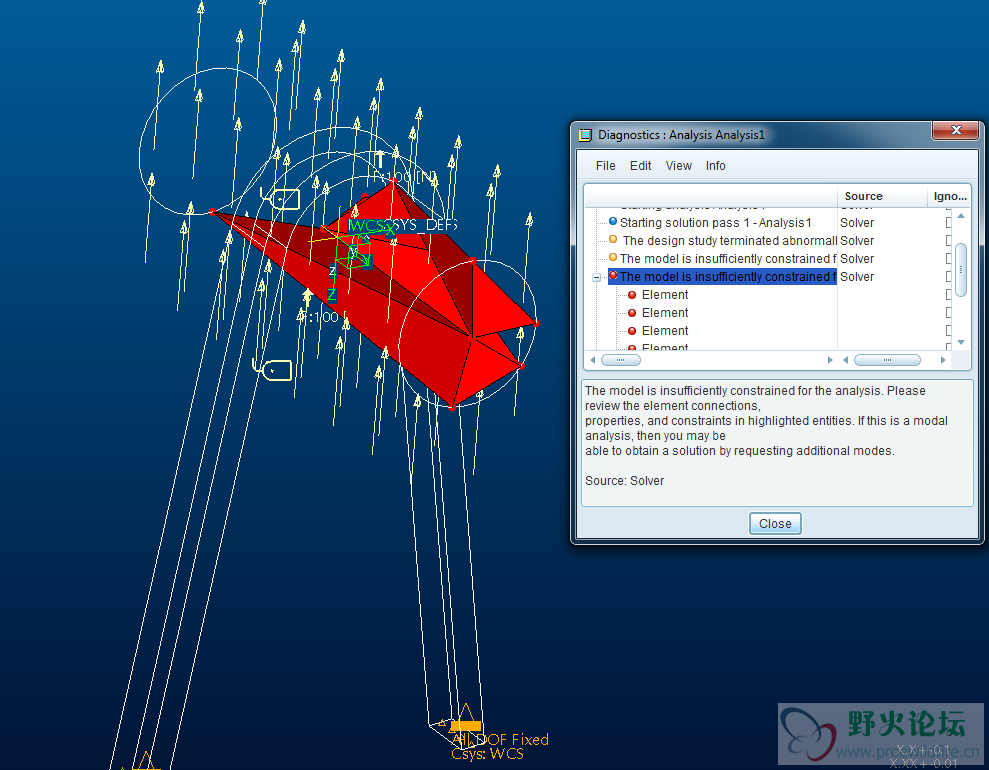Click the orange icon of the unhighlighted insufficiently constrained row
Image resolution: width=989 pixels, height=770 pixels.
coord(612,257)
